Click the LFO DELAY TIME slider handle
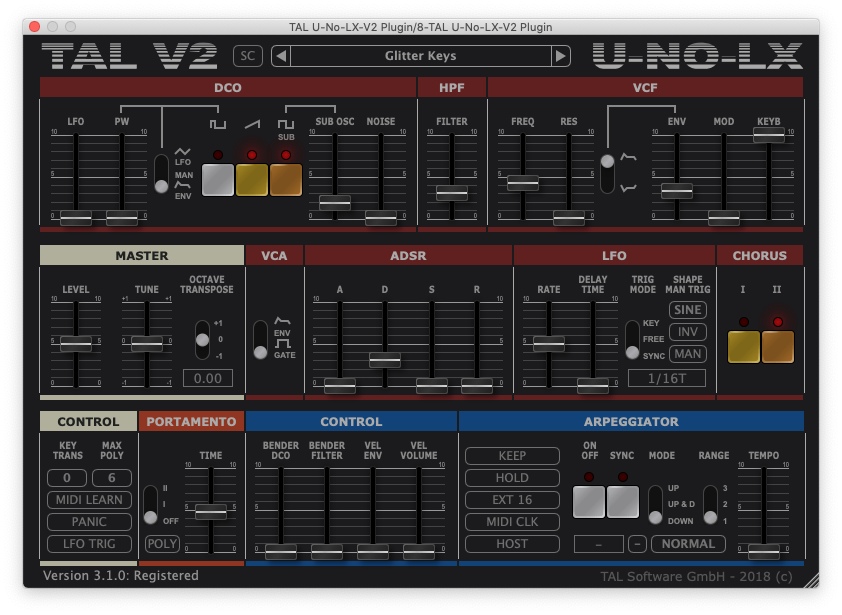 point(593,385)
